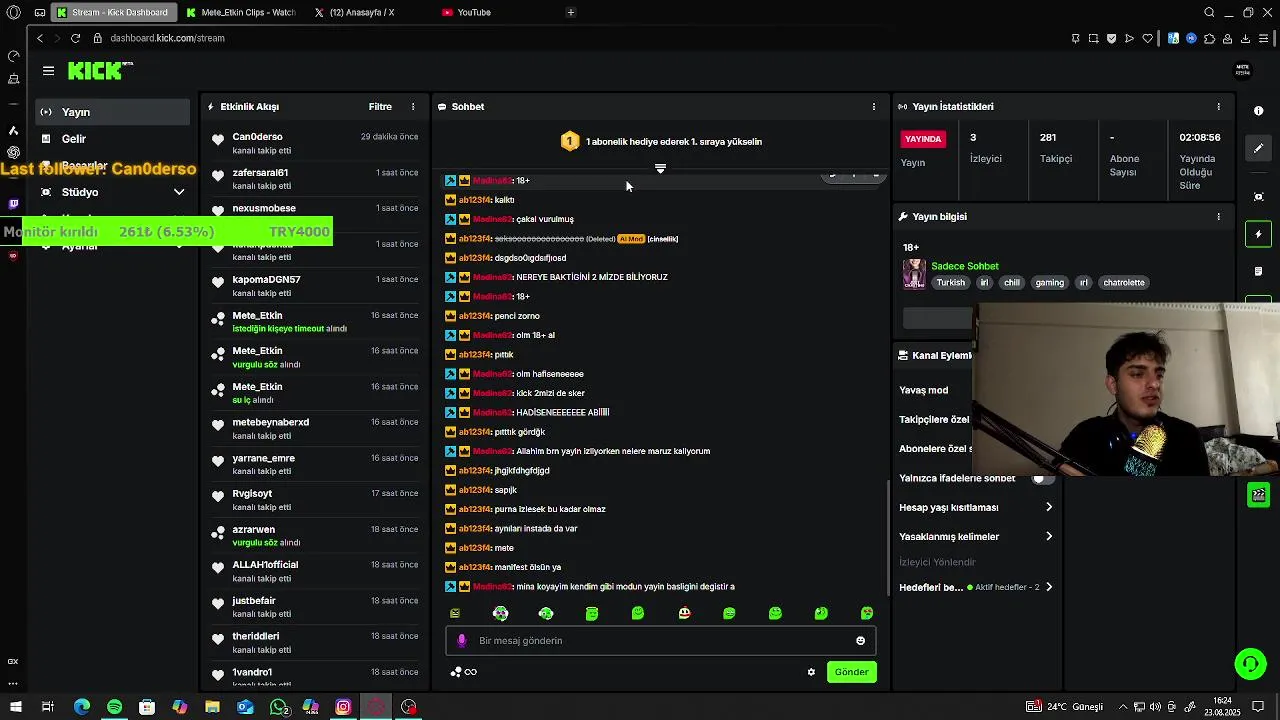The height and width of the screenshot is (720, 1280).
Task: Expand Hesap yaşı kısıtlaması setting
Action: [x=976, y=507]
